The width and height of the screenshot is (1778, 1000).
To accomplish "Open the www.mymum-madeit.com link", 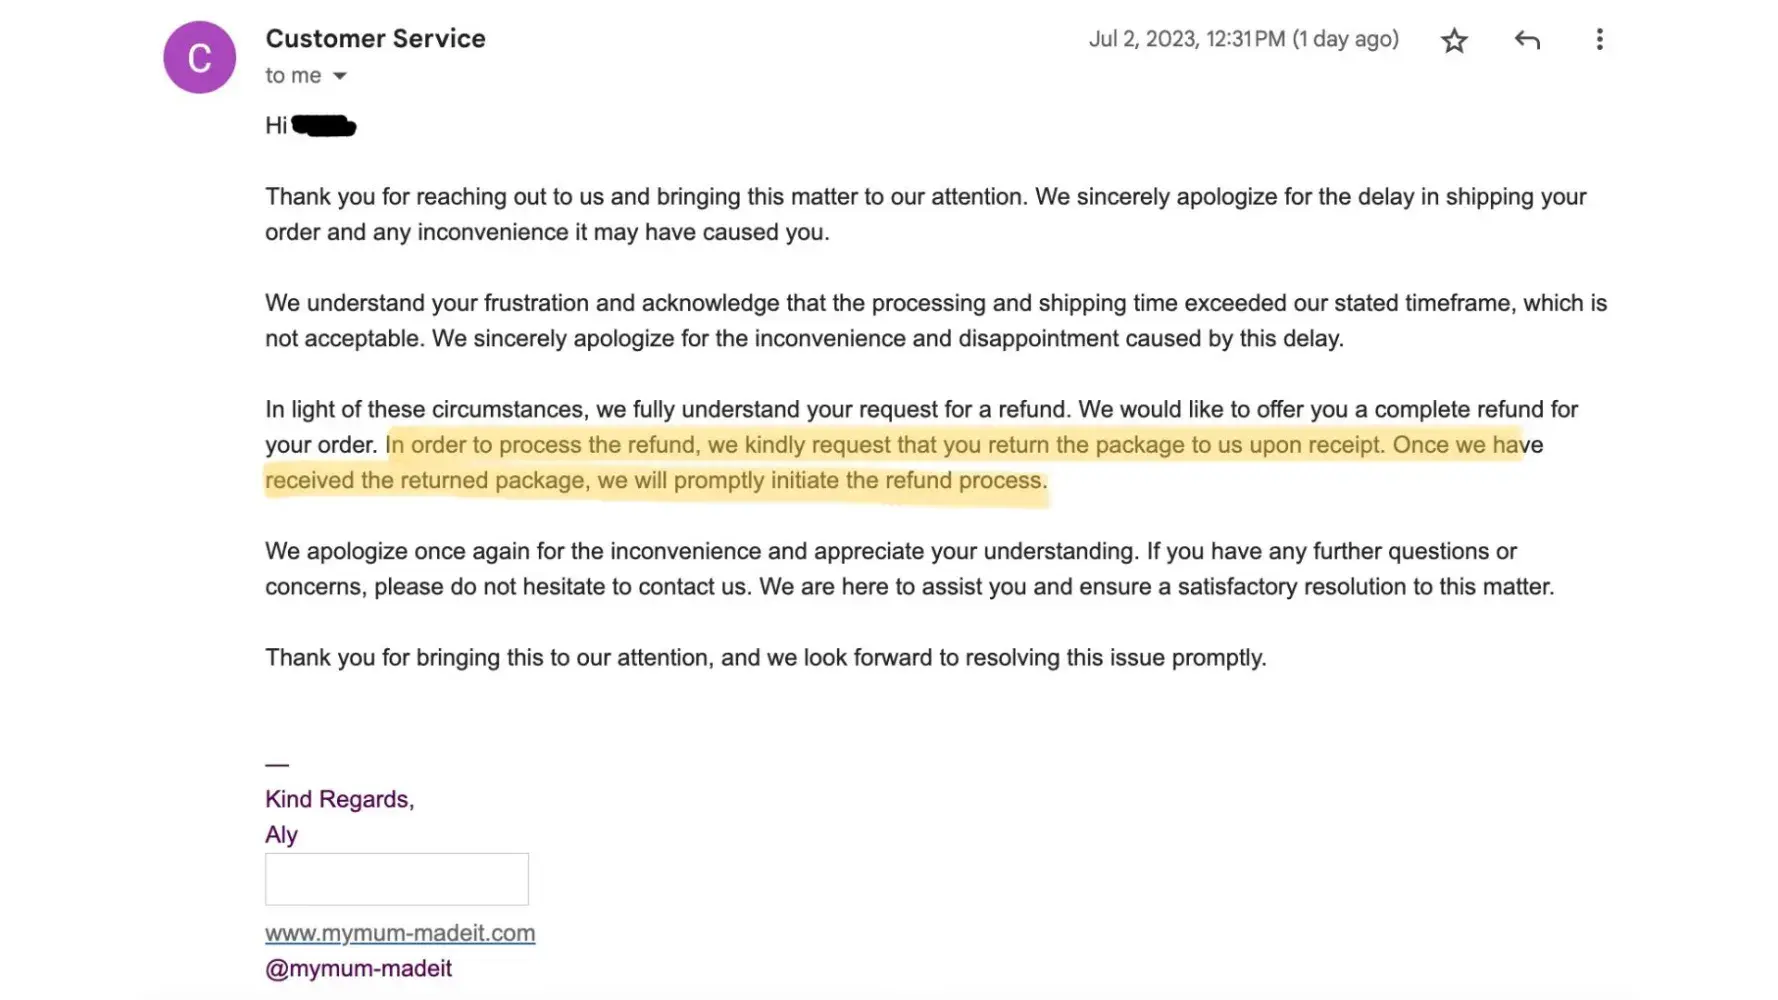I will pyautogui.click(x=400, y=933).
